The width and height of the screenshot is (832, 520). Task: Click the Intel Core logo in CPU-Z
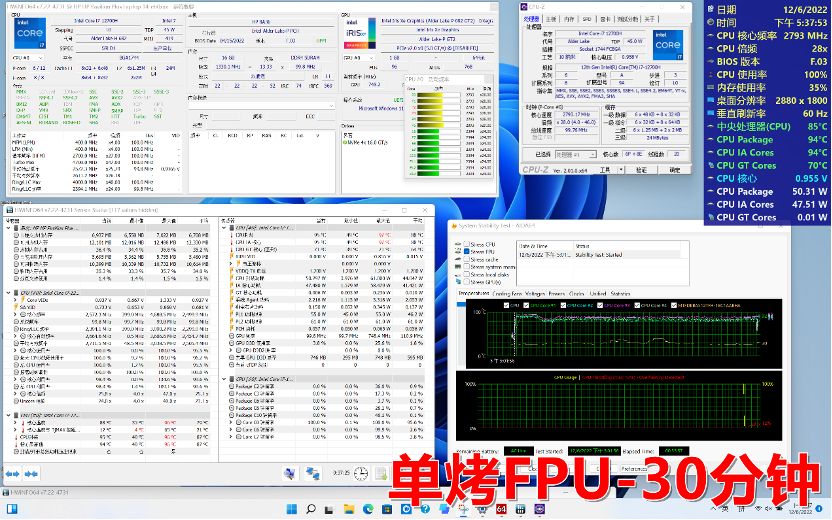pyautogui.click(x=668, y=45)
